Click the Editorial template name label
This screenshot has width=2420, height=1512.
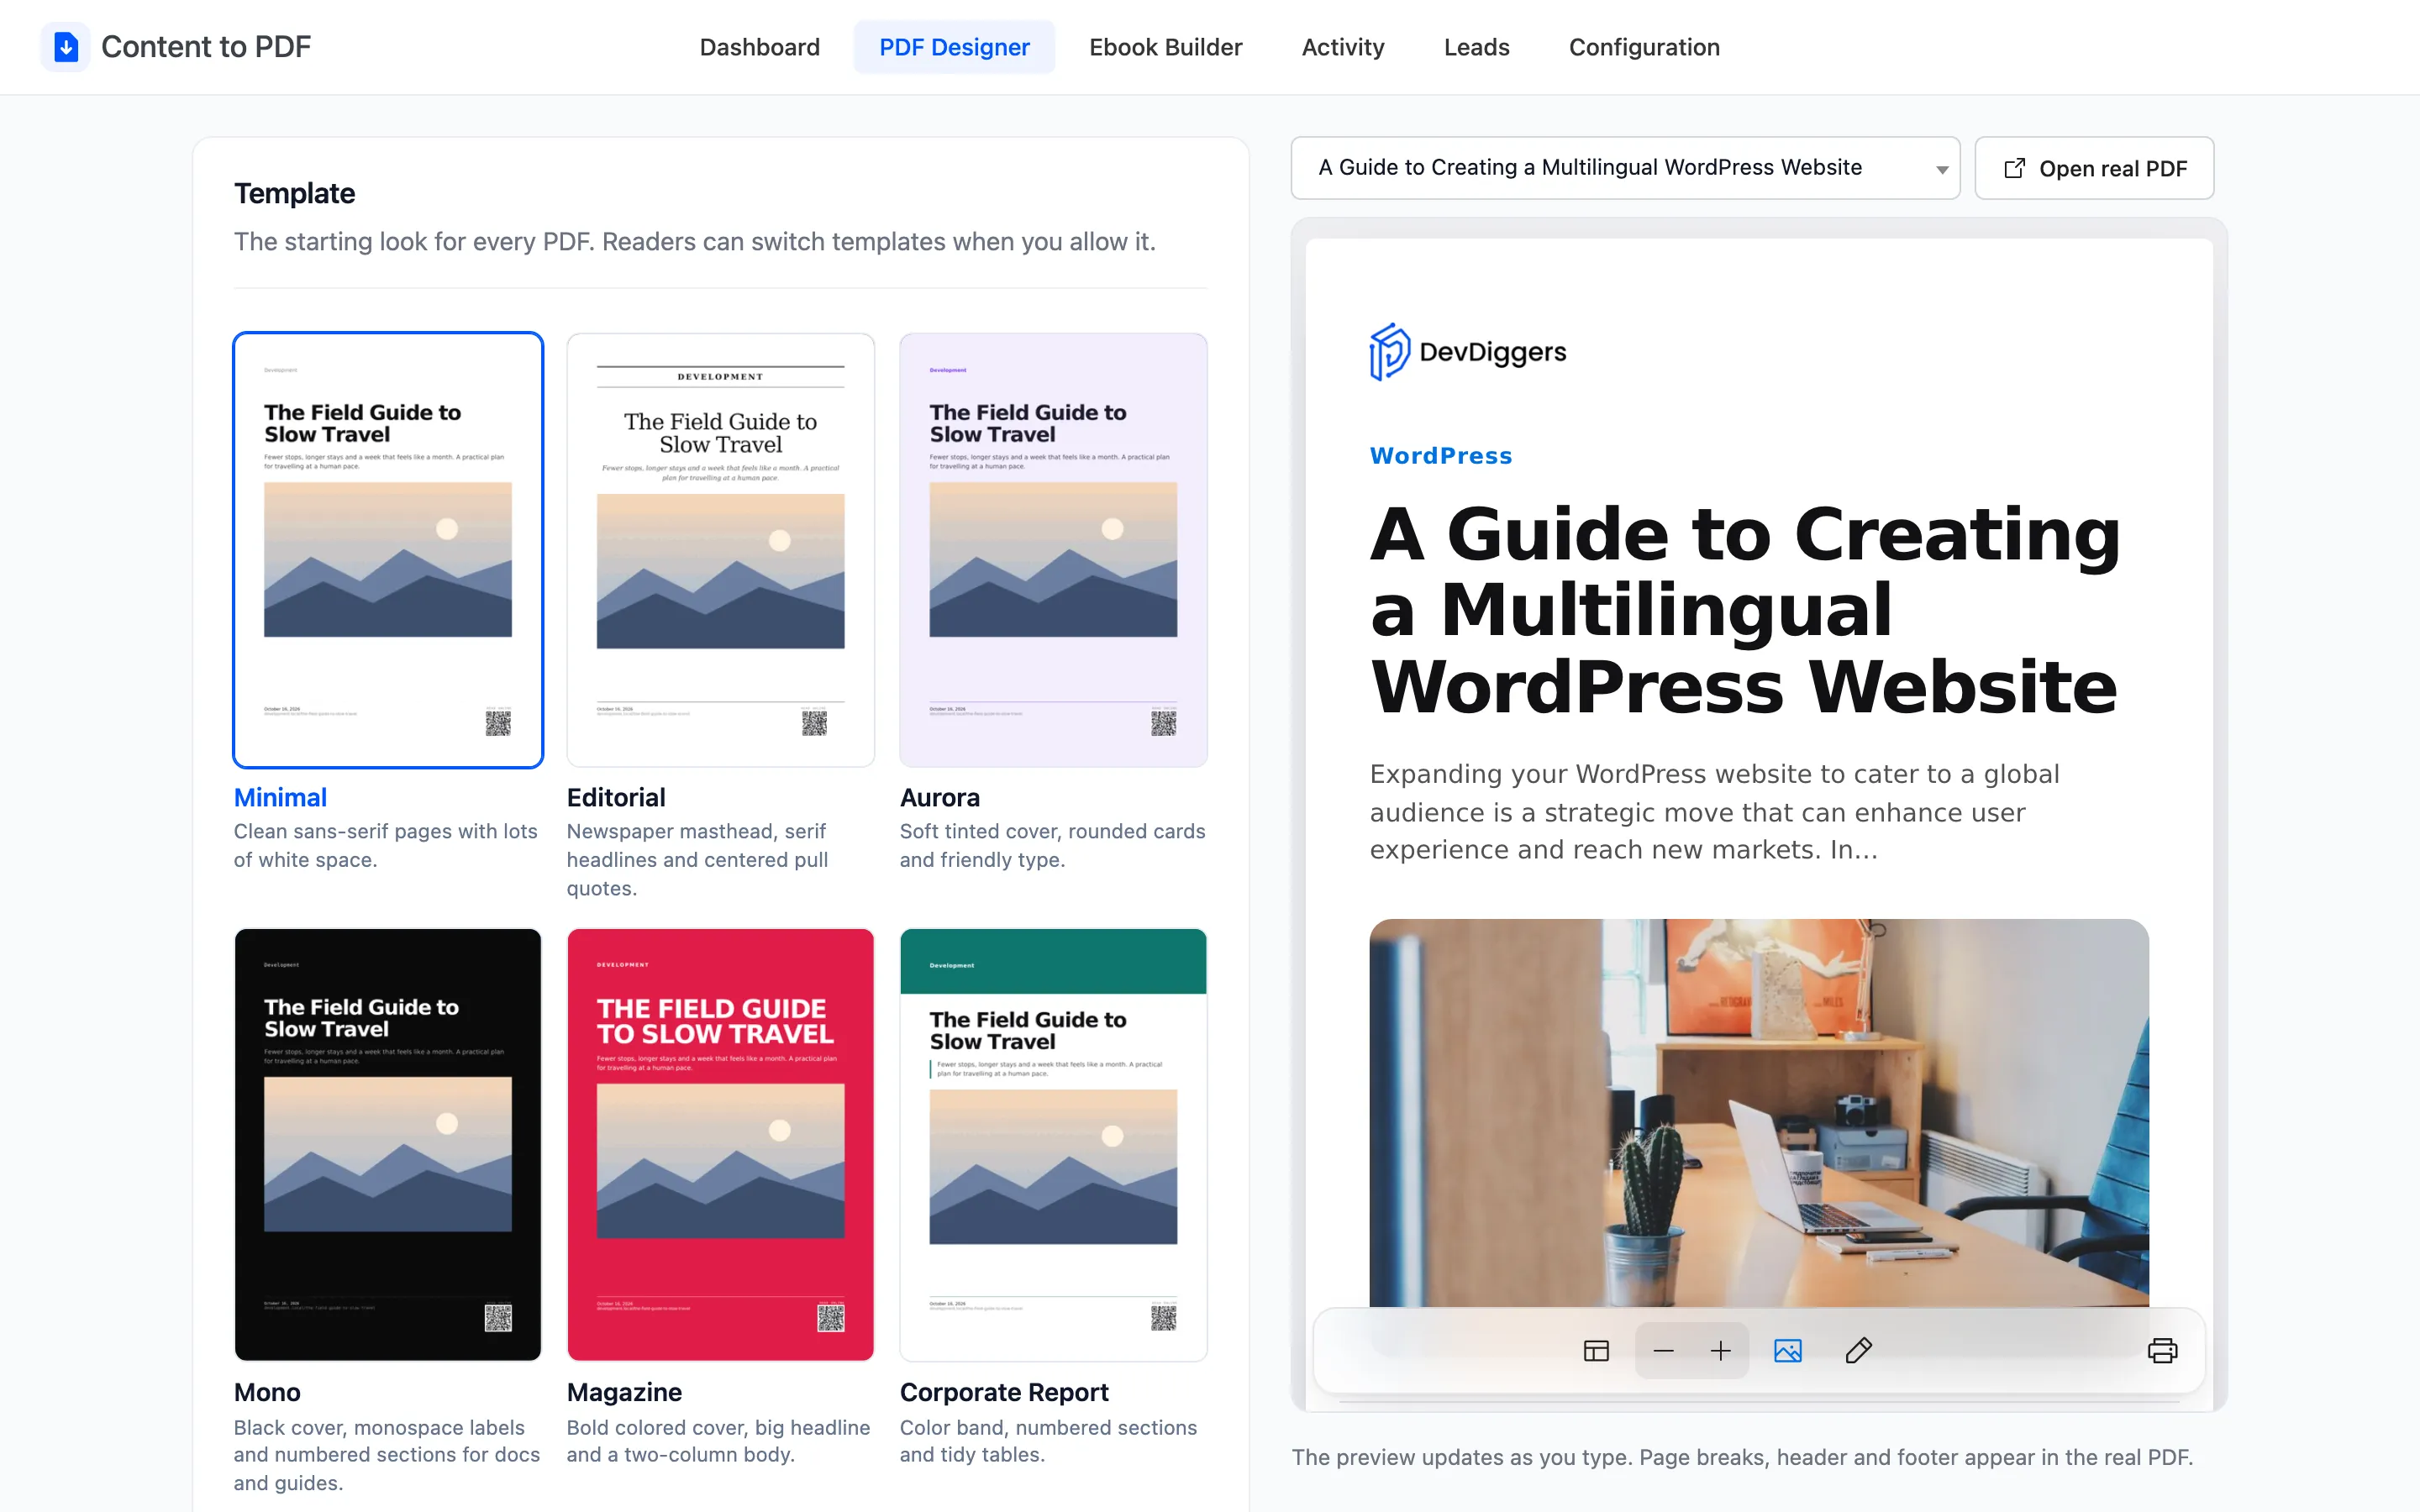click(x=615, y=797)
